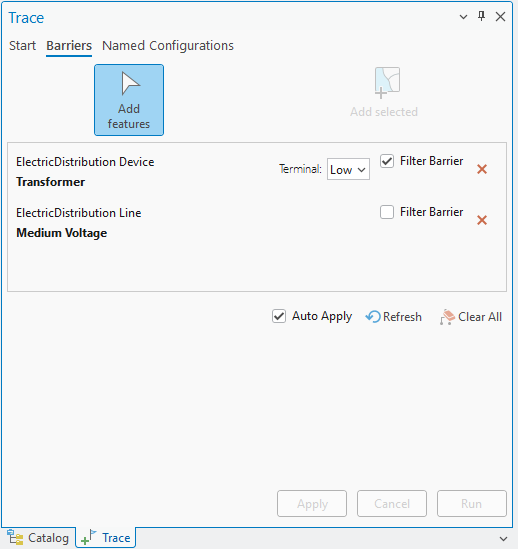
Task: Click the Apply button
Action: tap(312, 503)
